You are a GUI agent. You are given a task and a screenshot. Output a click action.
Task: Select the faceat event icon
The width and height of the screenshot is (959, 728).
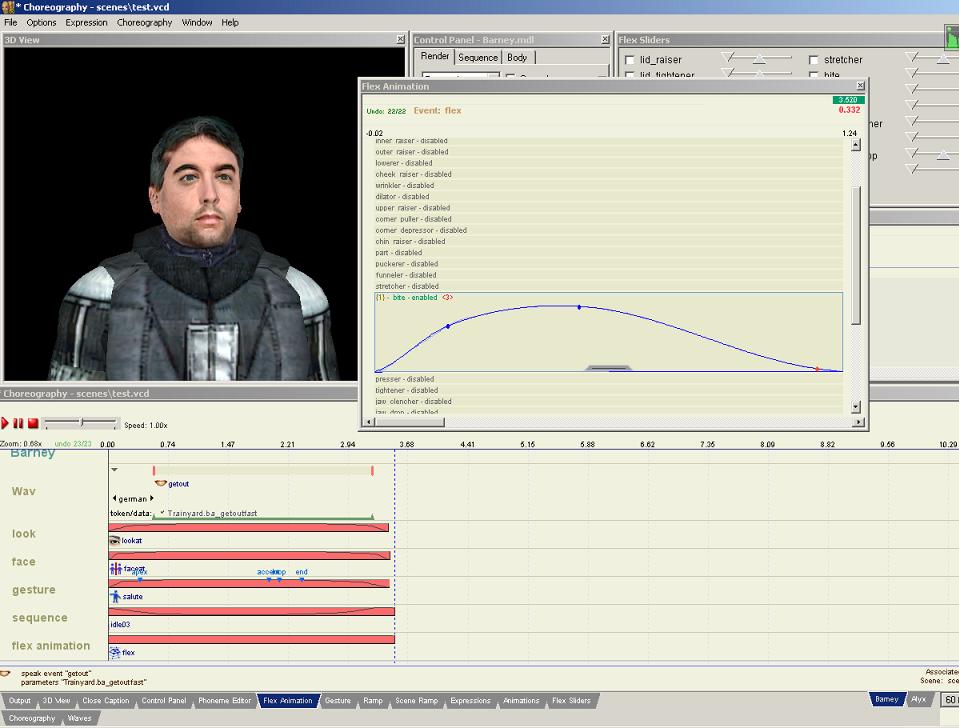click(x=116, y=569)
